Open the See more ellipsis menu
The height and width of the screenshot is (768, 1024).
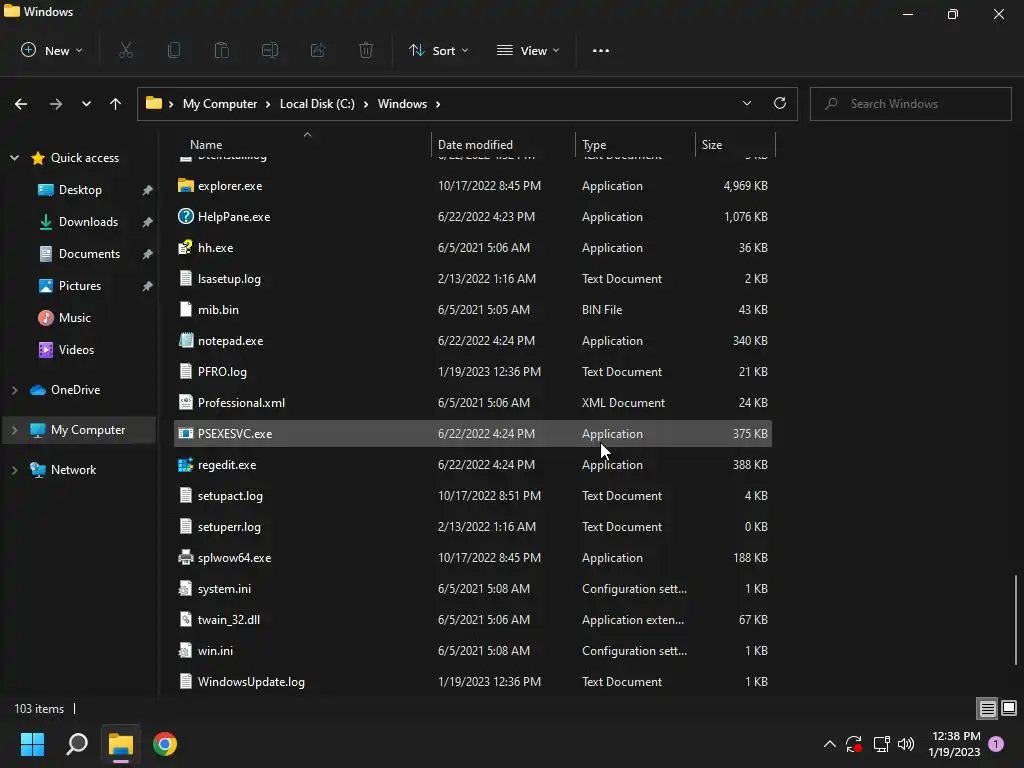(x=601, y=50)
